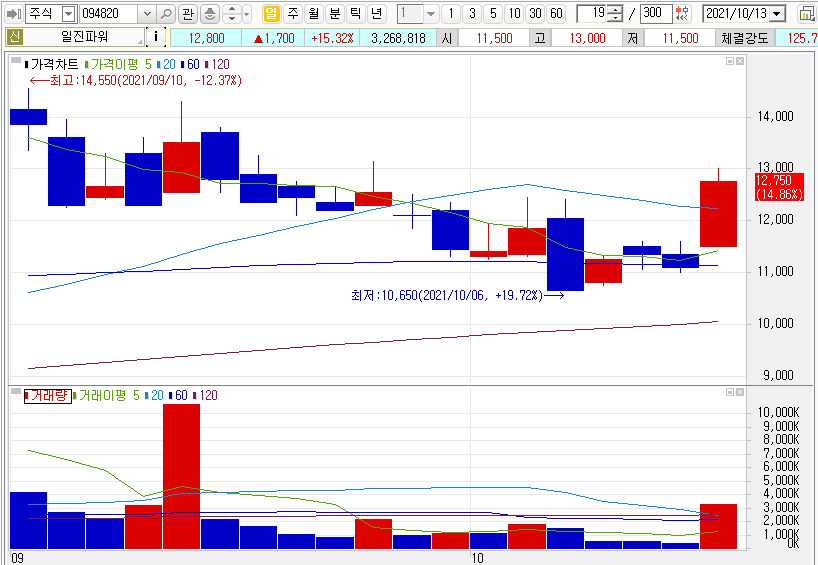
Task: Click the 최고:14,550 high annotation
Action: pyautogui.click(x=136, y=80)
